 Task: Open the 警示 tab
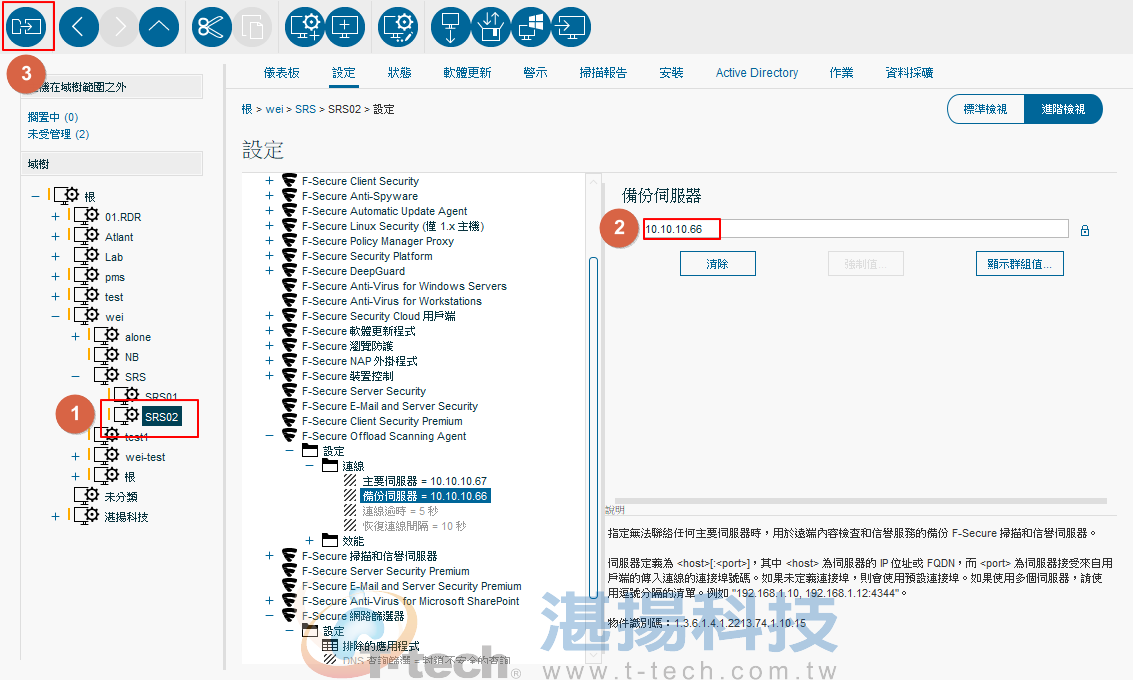point(535,72)
